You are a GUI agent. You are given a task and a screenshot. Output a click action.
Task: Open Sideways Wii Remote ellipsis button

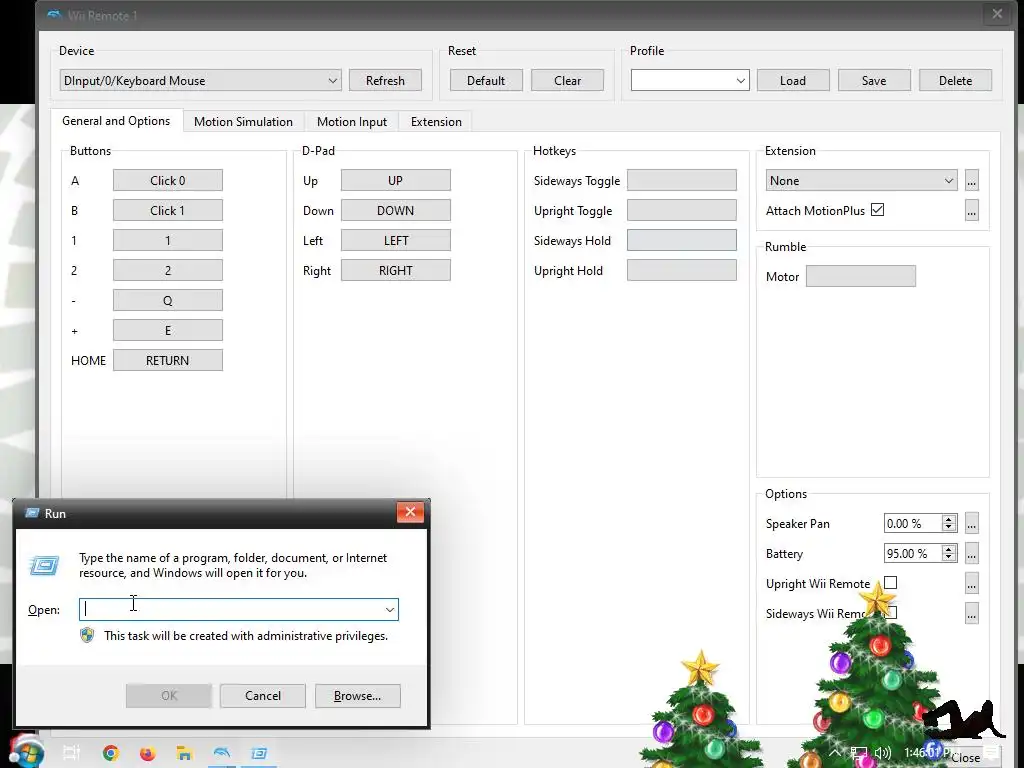pyautogui.click(x=972, y=614)
